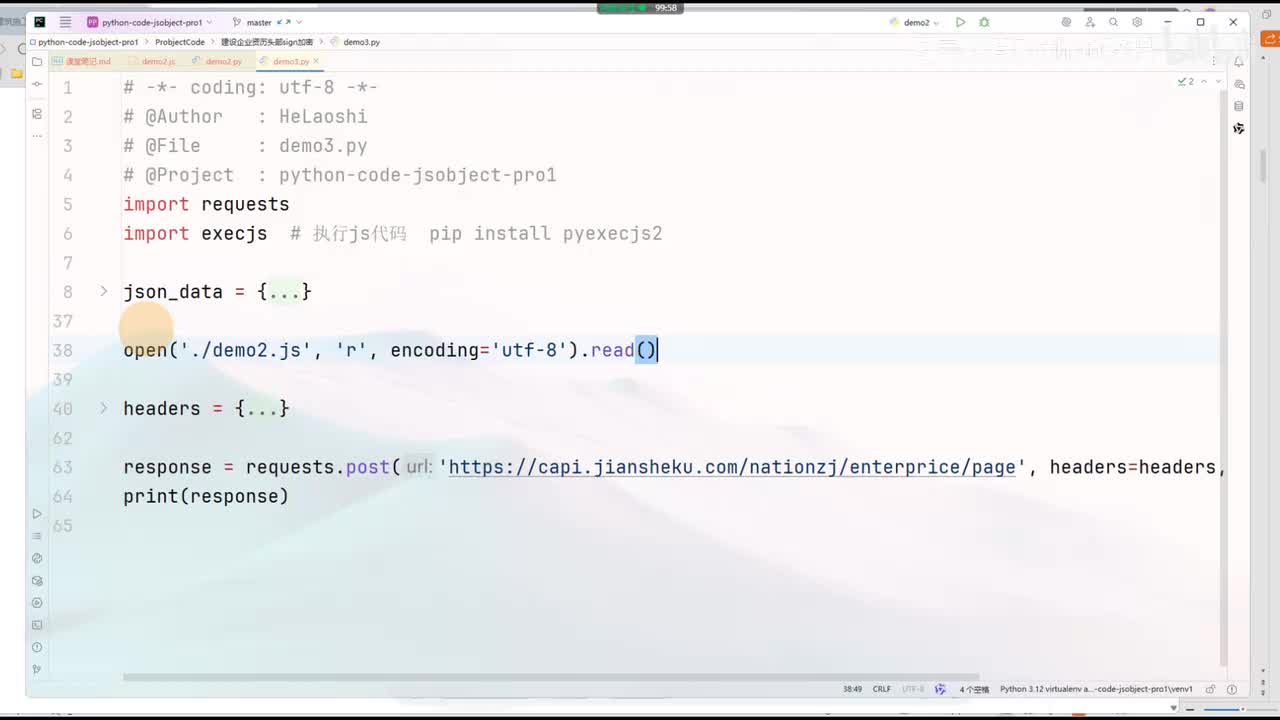Switch Python 3.12 interpreter in status bar
Screen dimensions: 1280x720
1096,689
